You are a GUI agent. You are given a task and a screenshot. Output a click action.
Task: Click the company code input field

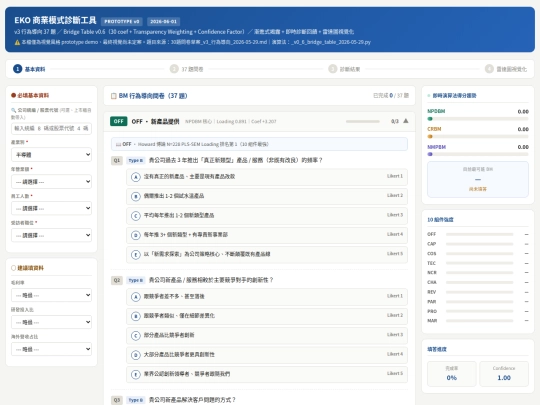tap(51, 128)
